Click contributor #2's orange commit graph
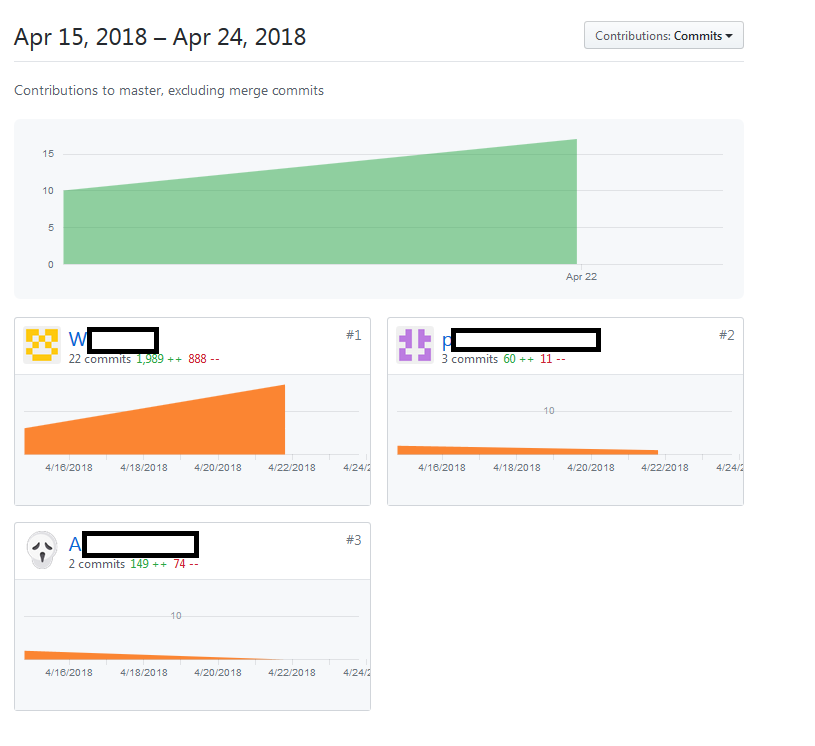815x746 pixels. pyautogui.click(x=528, y=450)
